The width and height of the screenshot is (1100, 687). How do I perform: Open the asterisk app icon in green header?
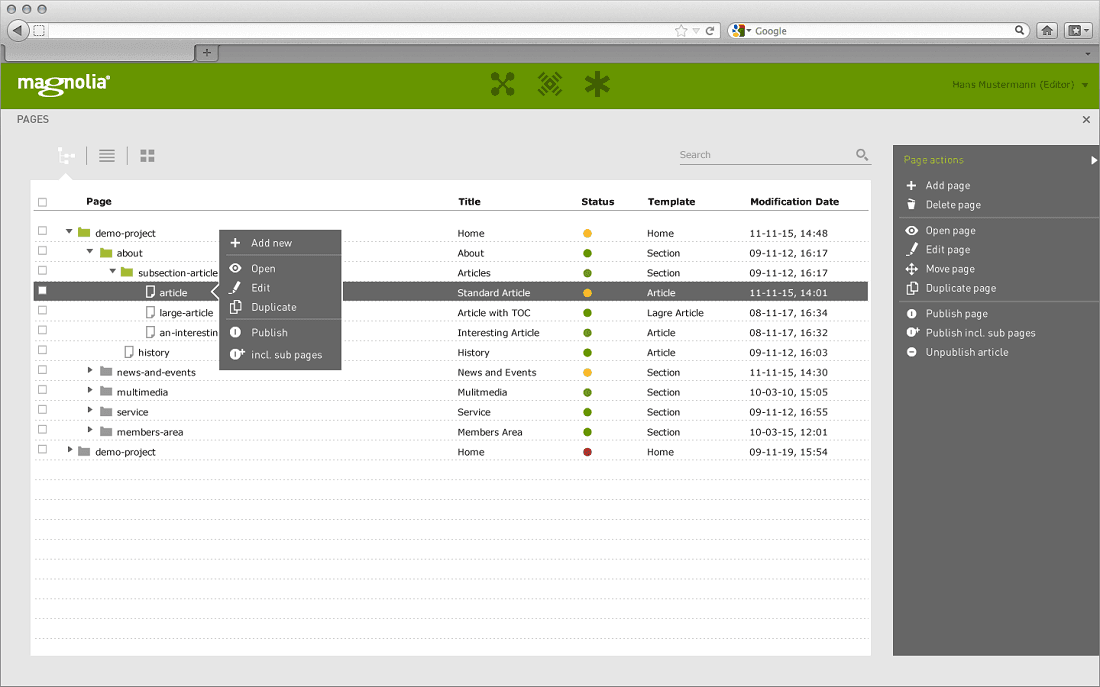click(597, 84)
